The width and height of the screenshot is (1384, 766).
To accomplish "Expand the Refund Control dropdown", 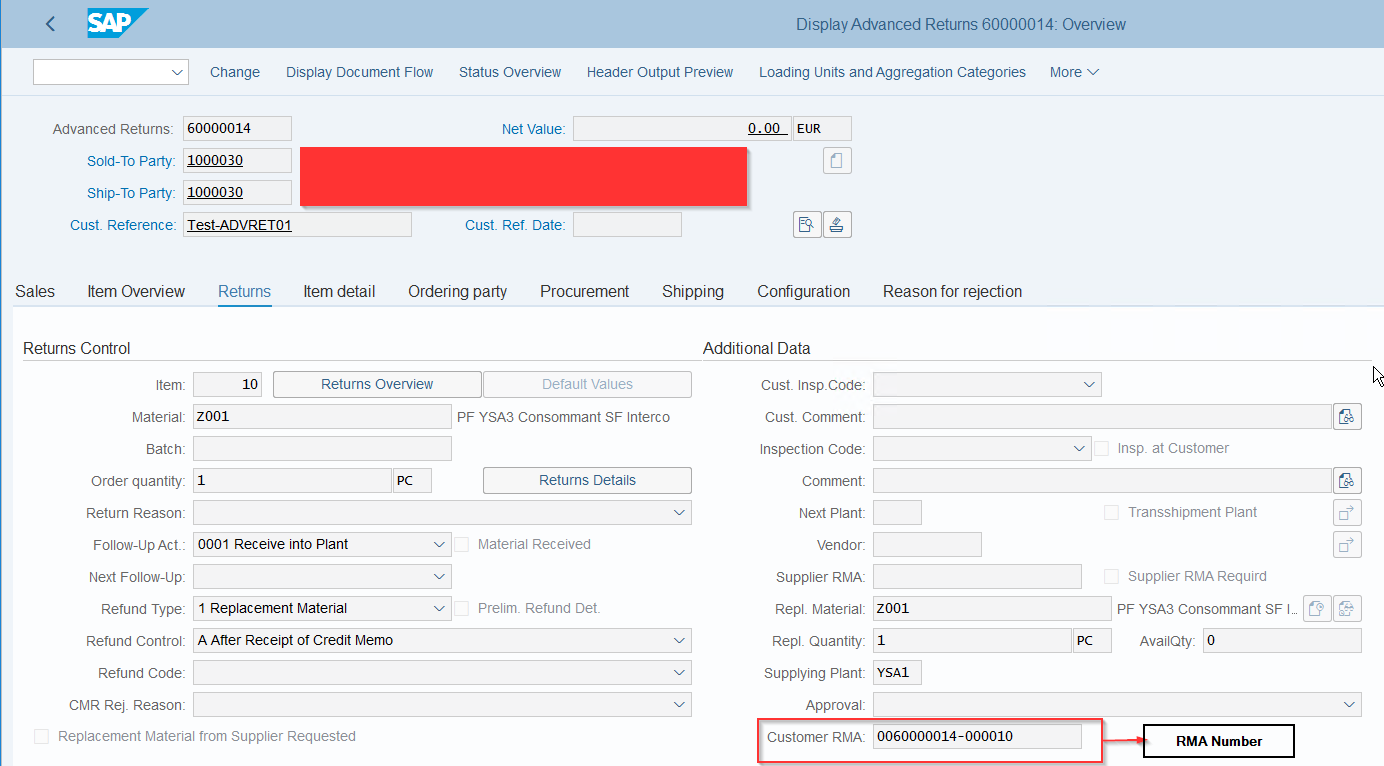I will pyautogui.click(x=679, y=640).
